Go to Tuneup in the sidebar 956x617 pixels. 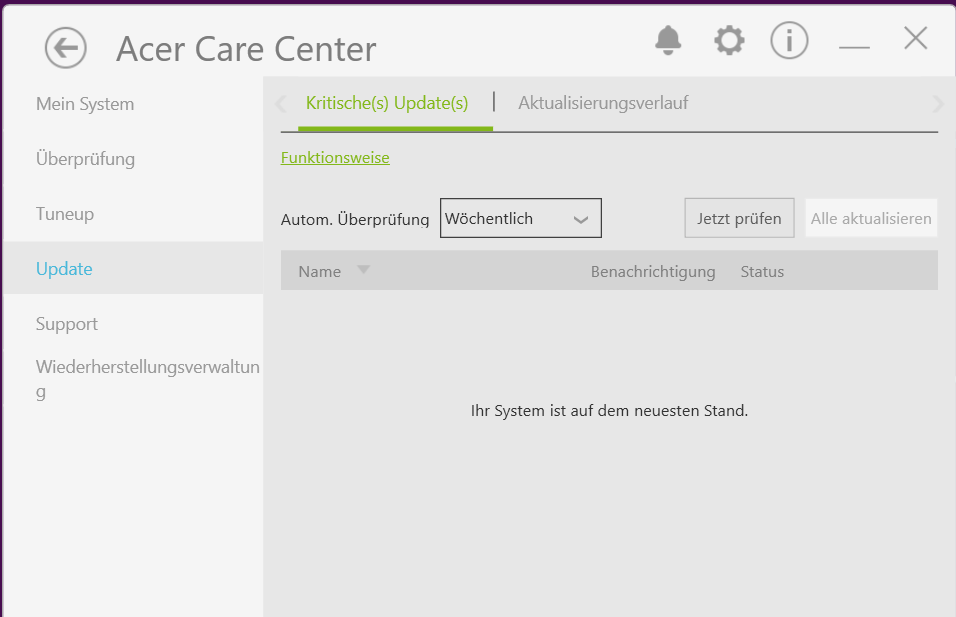65,214
